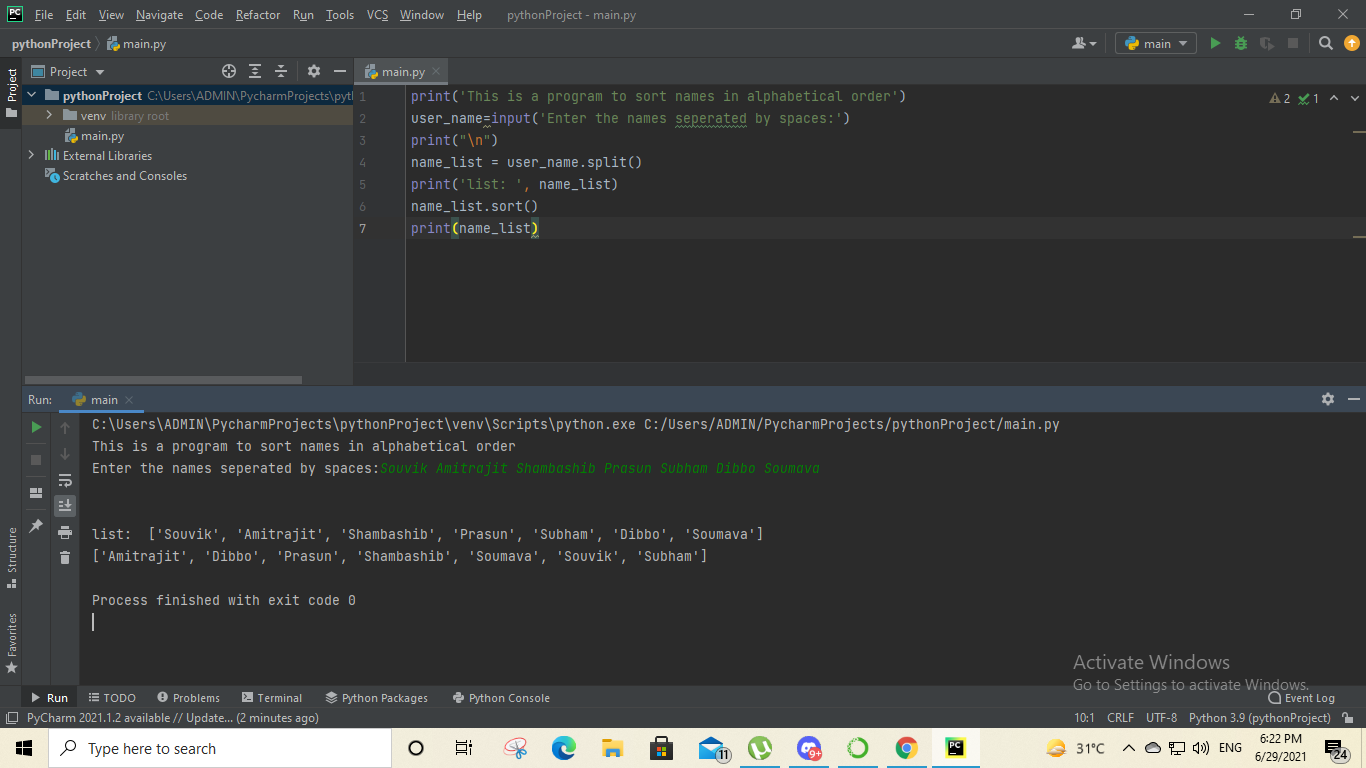The height and width of the screenshot is (768, 1366).
Task: Open Microsoft Edge from the taskbar
Action: point(564,748)
